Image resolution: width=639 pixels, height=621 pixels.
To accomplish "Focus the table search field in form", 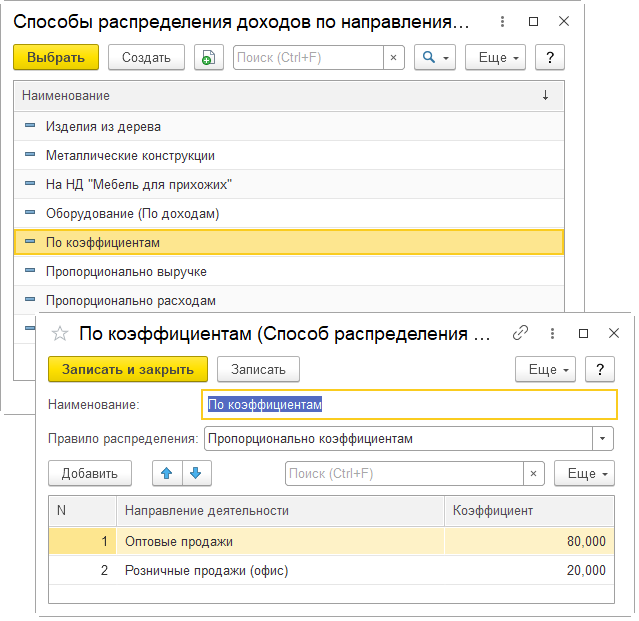I will [x=404, y=473].
